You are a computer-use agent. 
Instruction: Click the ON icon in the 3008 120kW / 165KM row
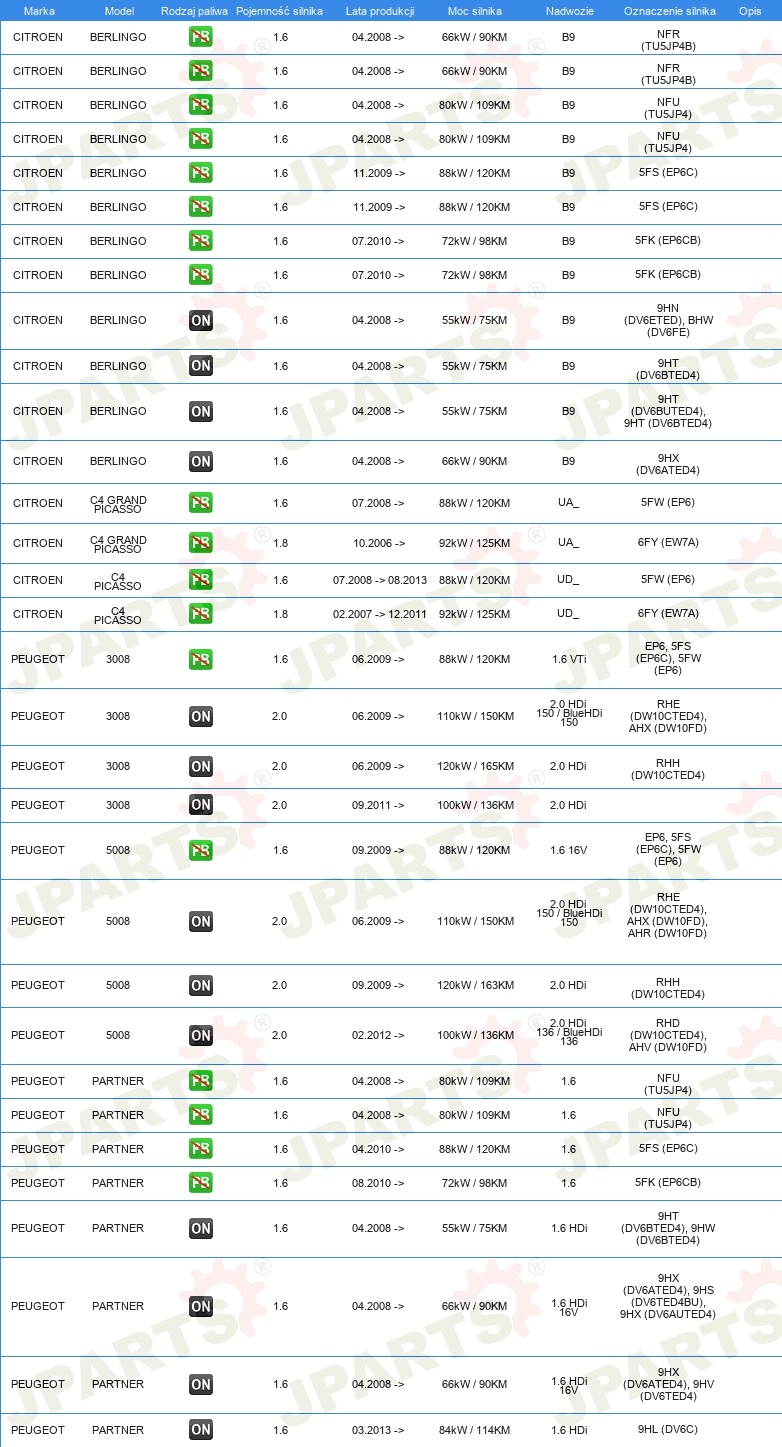pyautogui.click(x=201, y=766)
